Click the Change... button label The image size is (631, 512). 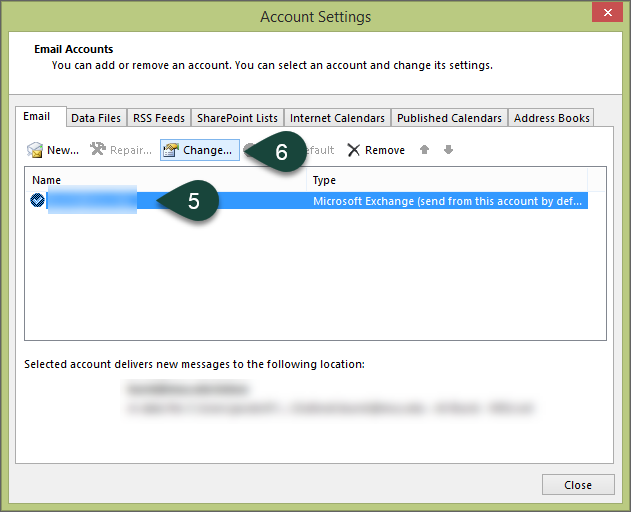coord(207,150)
